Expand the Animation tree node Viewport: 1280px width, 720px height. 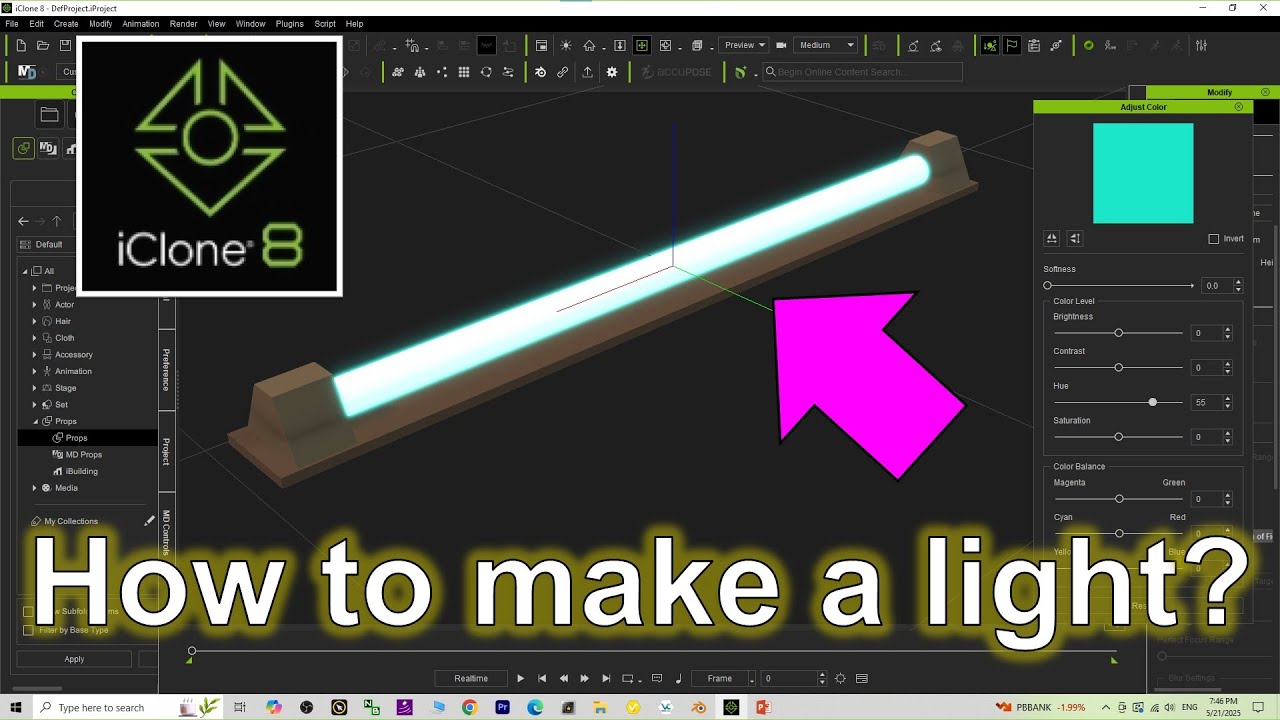pyautogui.click(x=35, y=371)
